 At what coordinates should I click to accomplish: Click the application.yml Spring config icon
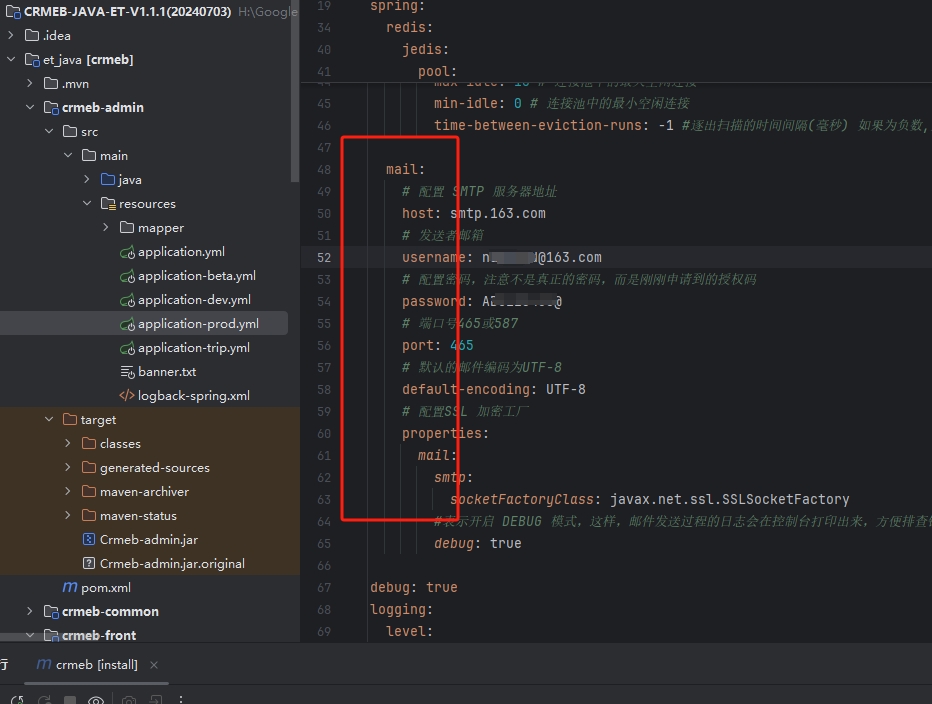(127, 252)
